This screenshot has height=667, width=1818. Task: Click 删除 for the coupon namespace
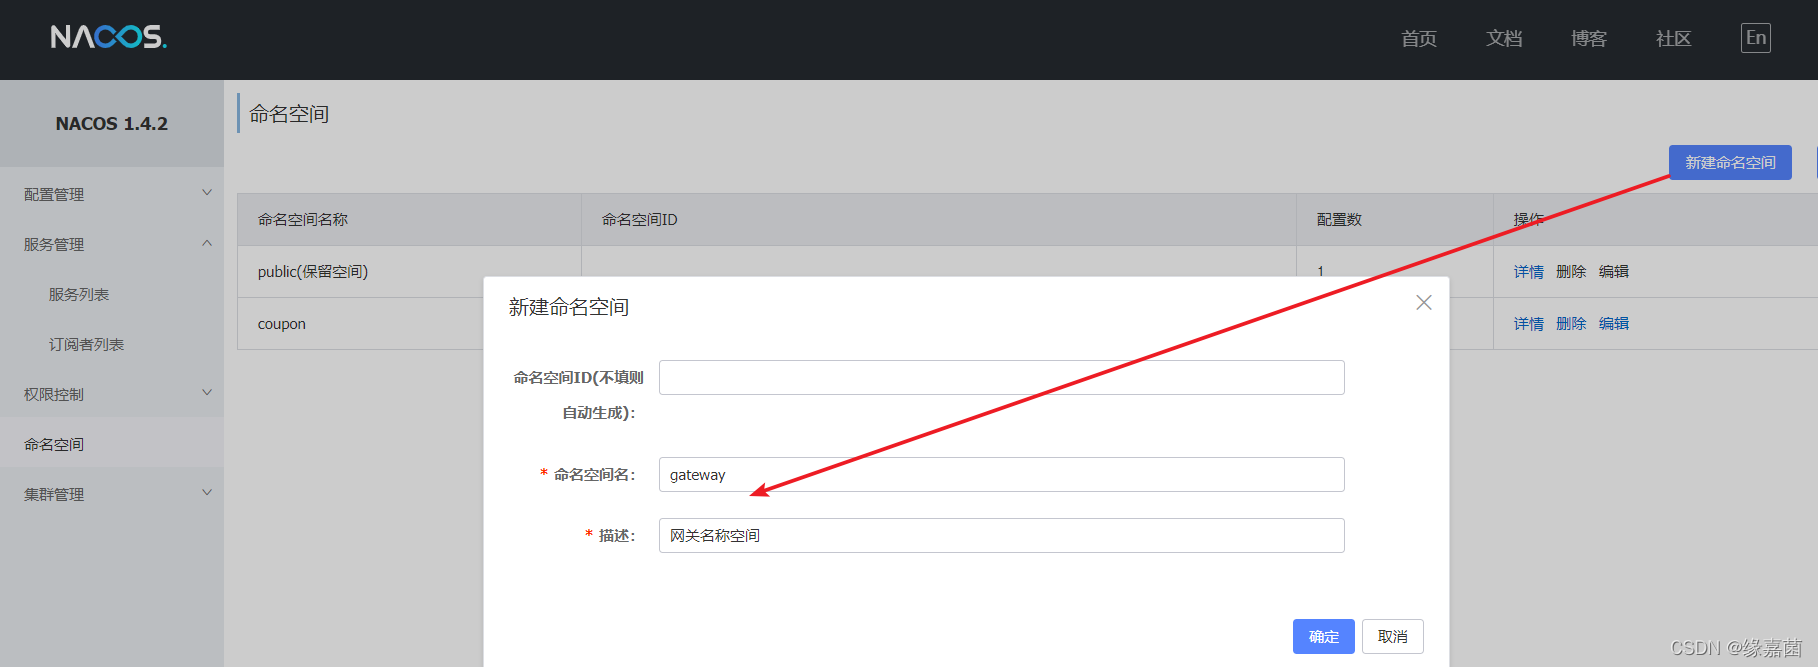1571,324
